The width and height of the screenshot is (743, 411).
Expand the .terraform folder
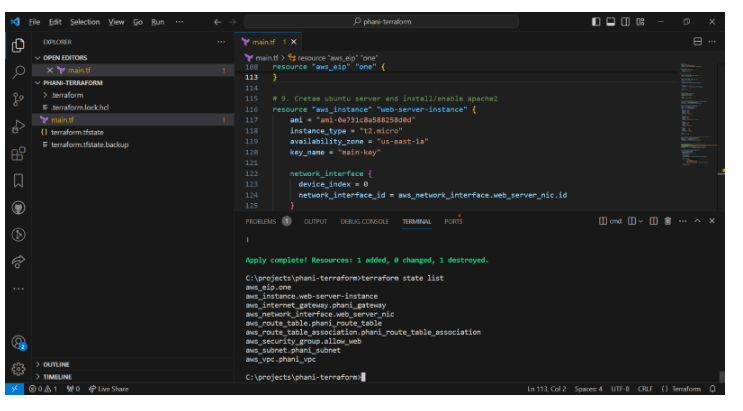(68, 95)
